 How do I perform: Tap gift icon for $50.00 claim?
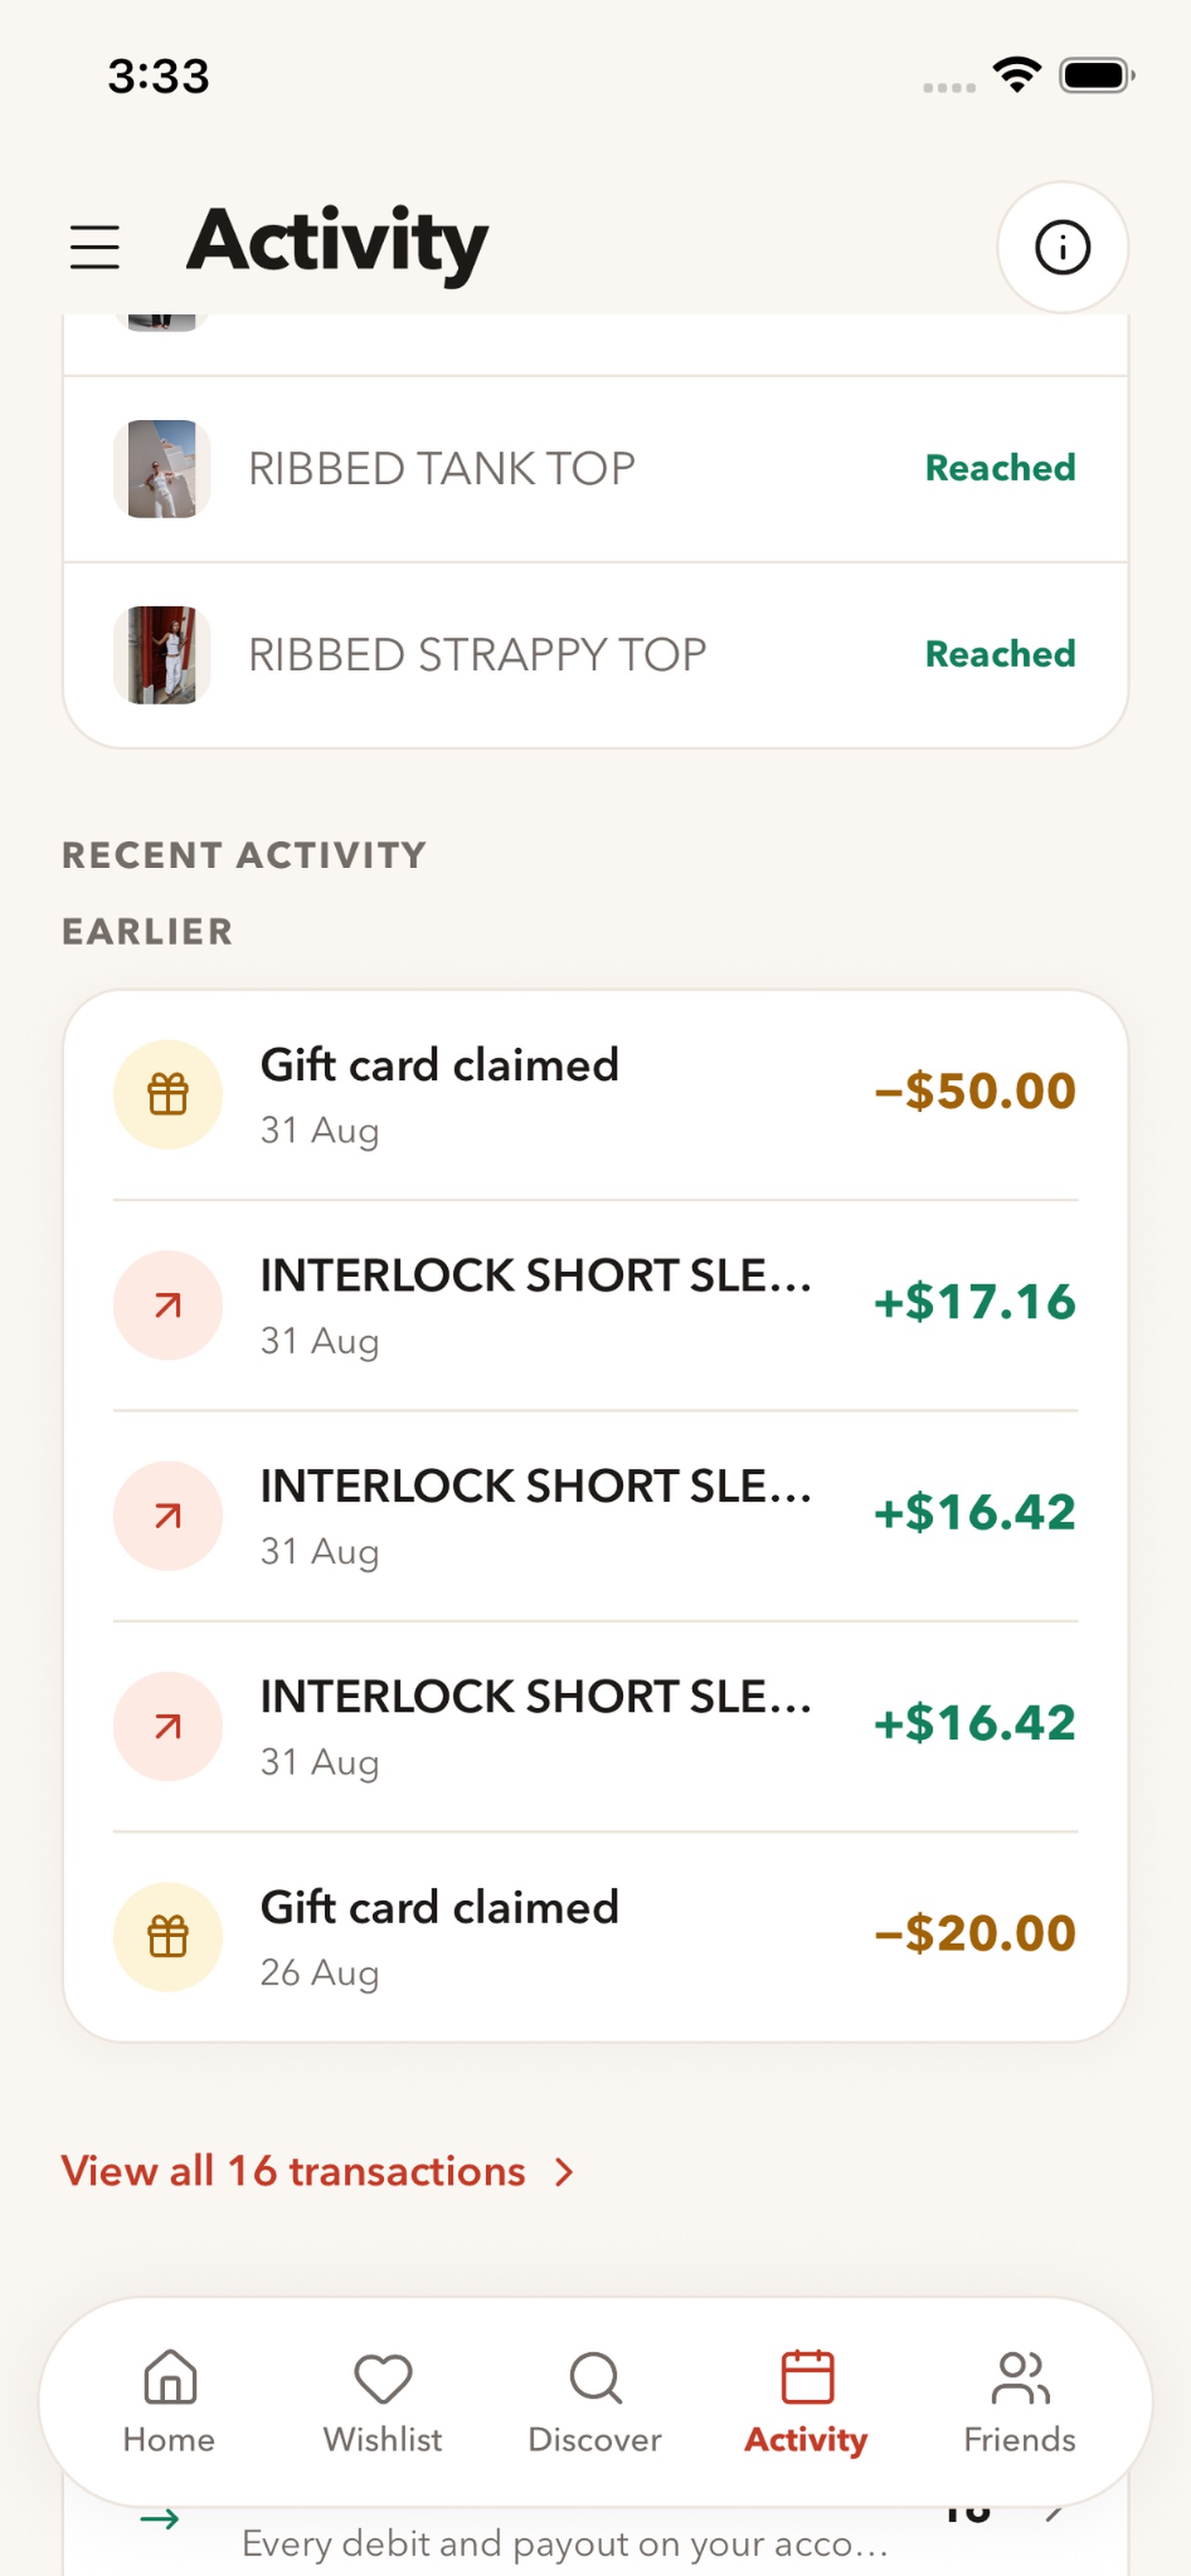pyautogui.click(x=168, y=1094)
